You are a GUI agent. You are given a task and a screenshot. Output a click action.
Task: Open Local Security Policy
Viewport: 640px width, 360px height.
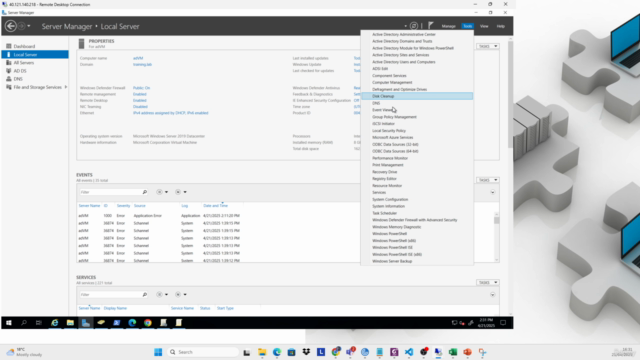(x=417, y=131)
